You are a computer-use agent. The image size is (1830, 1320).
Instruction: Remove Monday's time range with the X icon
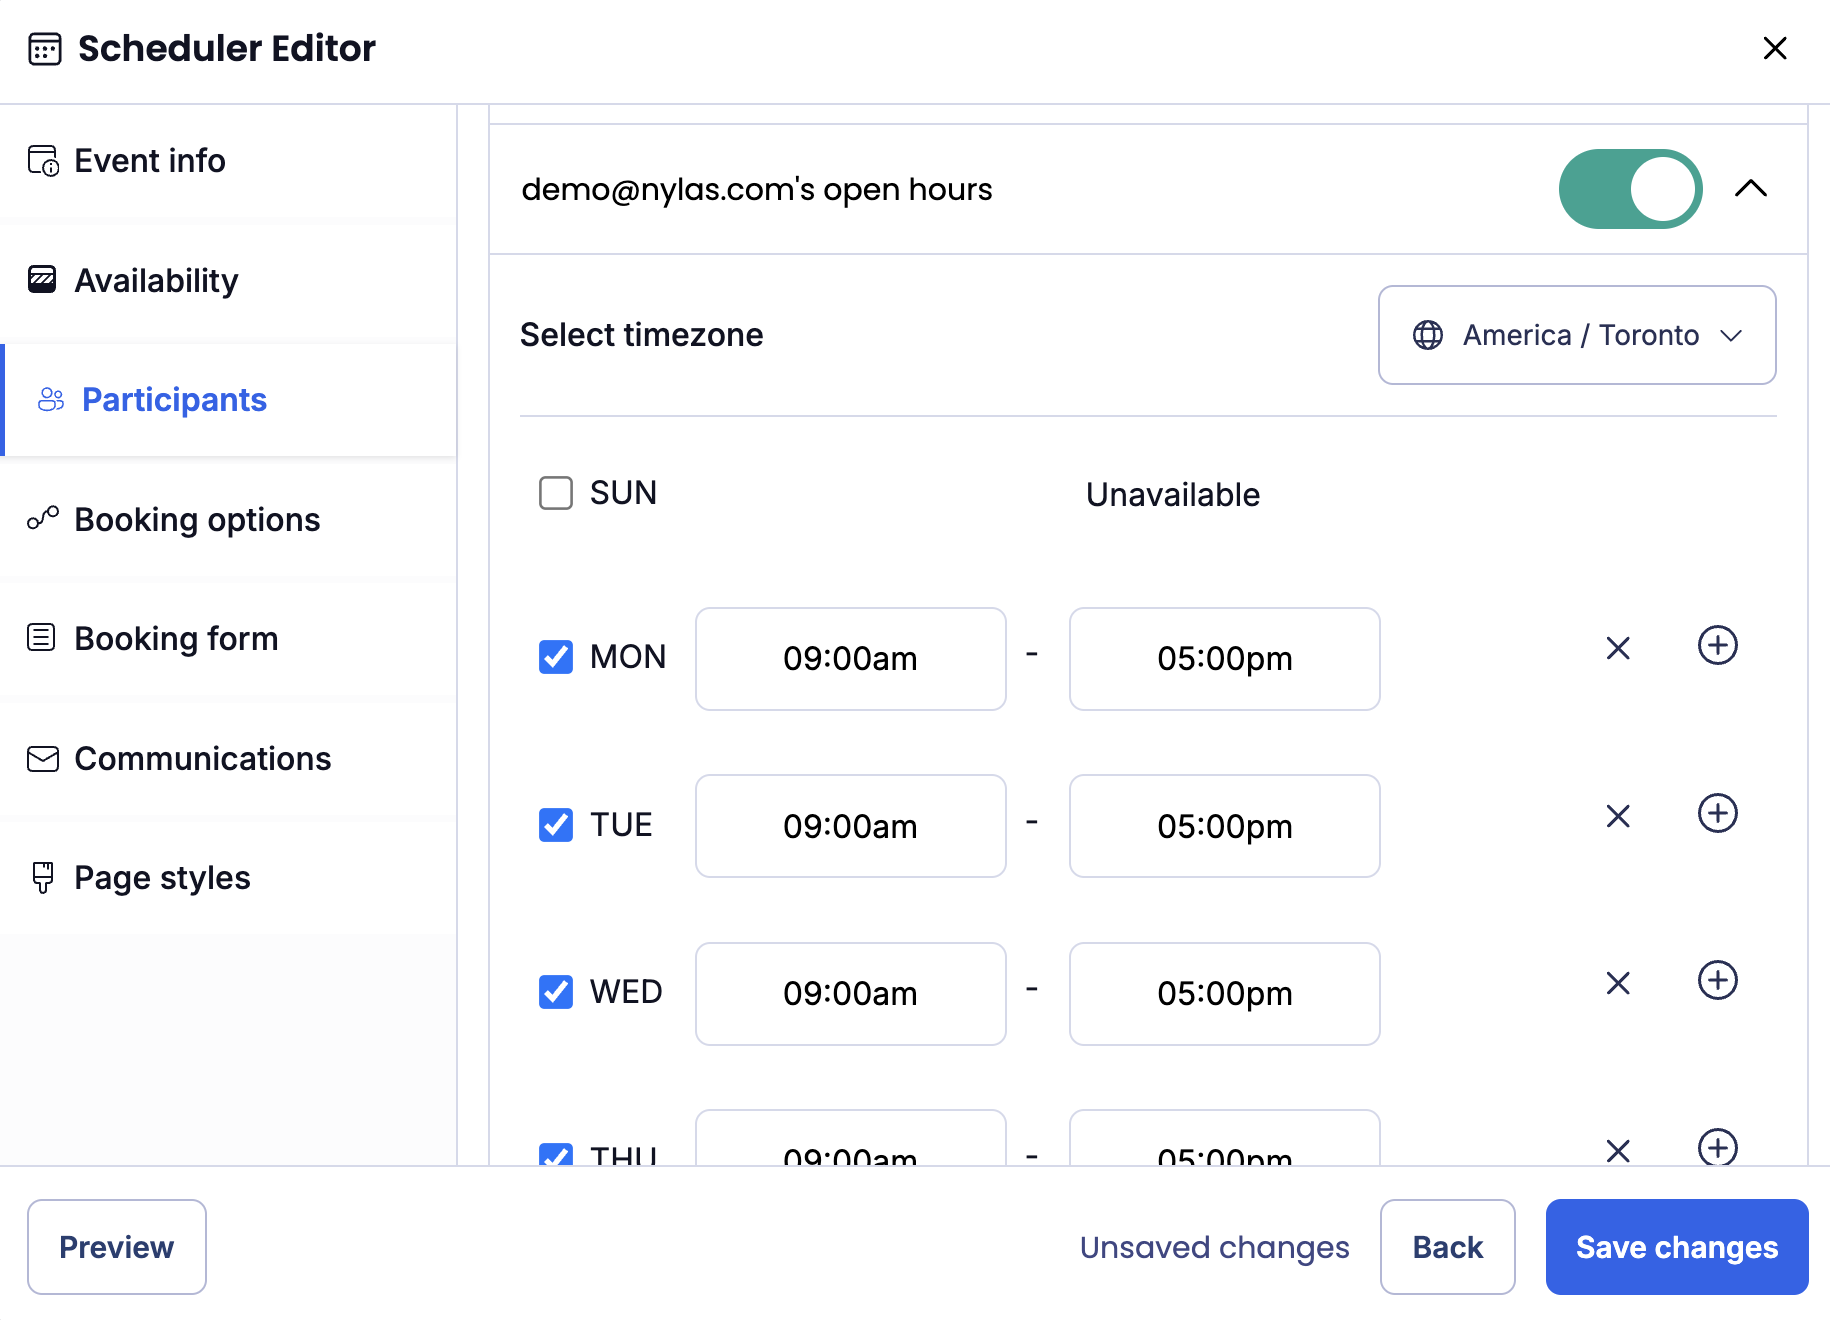pyautogui.click(x=1617, y=648)
